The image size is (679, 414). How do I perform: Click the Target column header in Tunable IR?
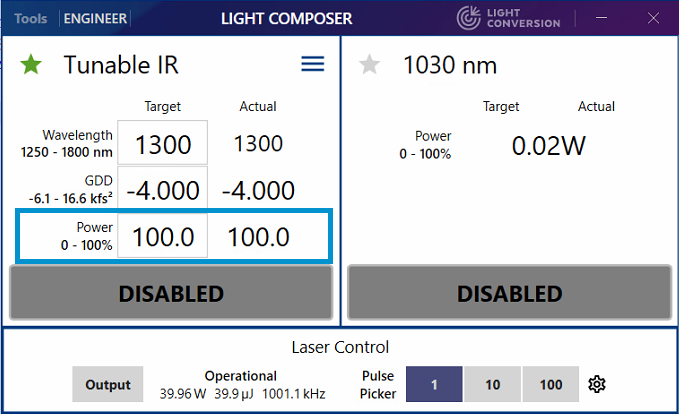[x=163, y=107]
